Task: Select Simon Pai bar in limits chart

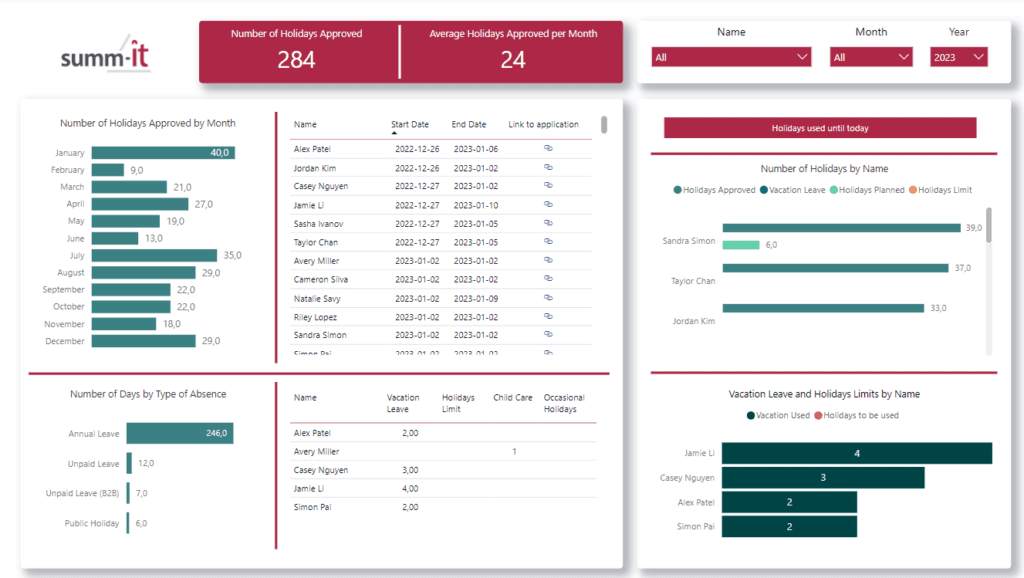Action: point(789,526)
